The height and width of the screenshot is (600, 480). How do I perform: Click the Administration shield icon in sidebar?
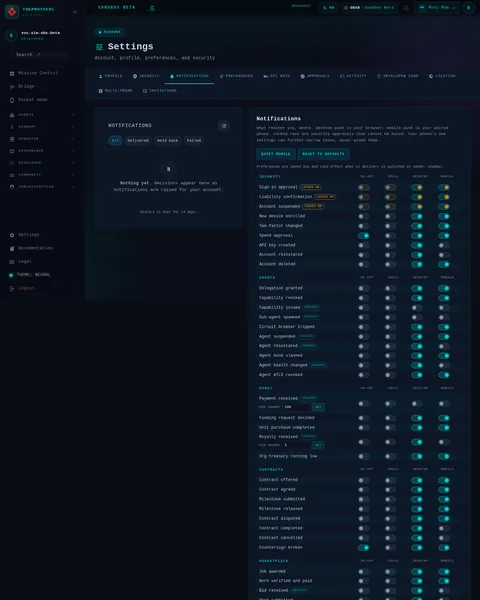coord(12,187)
